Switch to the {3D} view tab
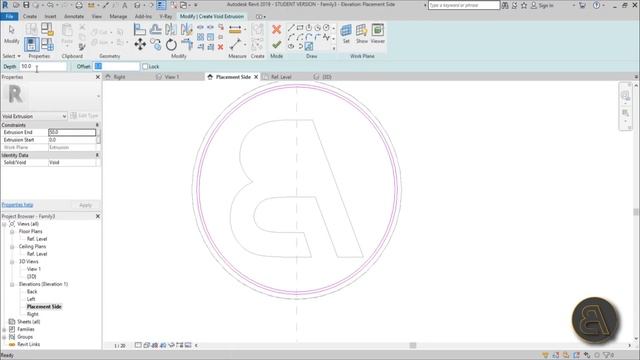This screenshot has width=640, height=360. 327,77
